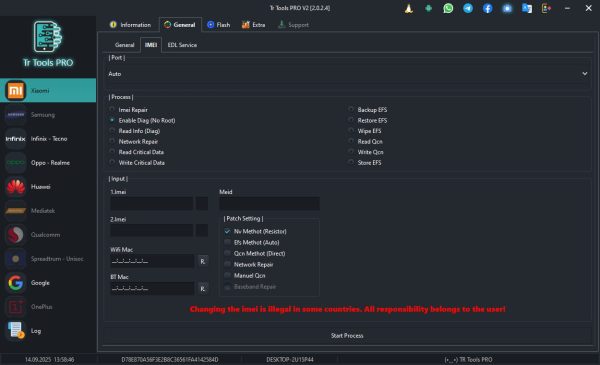Click the 'TR Tools PRO' status bar text
The image size is (600, 365).
click(x=468, y=359)
